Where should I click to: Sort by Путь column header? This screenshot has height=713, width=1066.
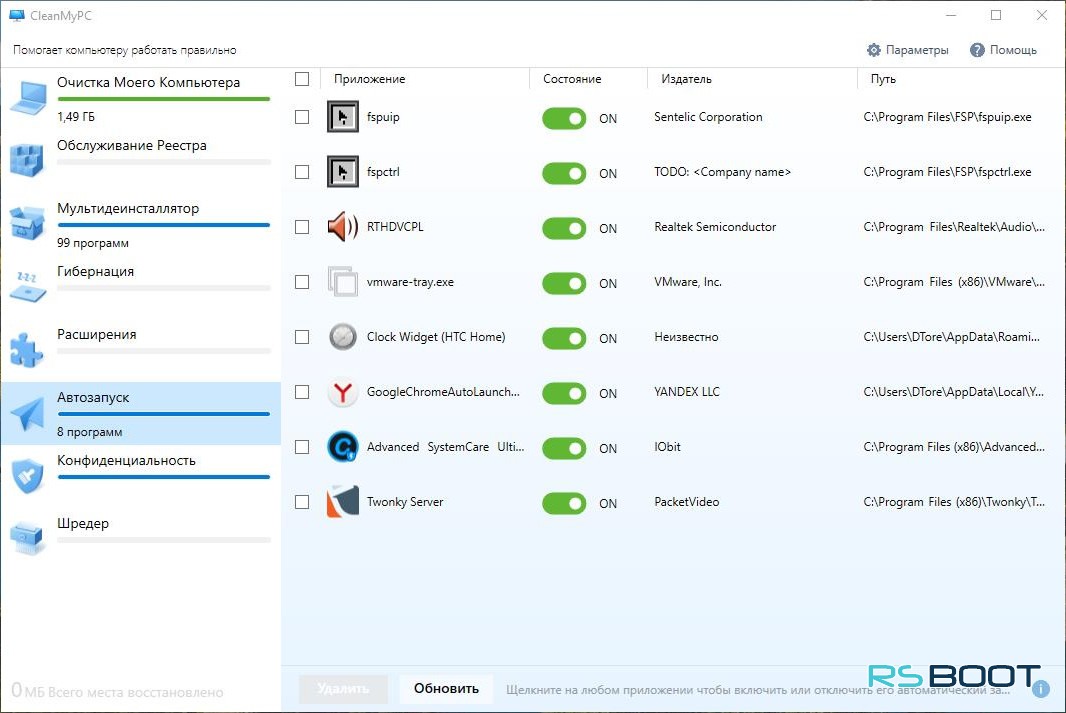click(x=882, y=79)
